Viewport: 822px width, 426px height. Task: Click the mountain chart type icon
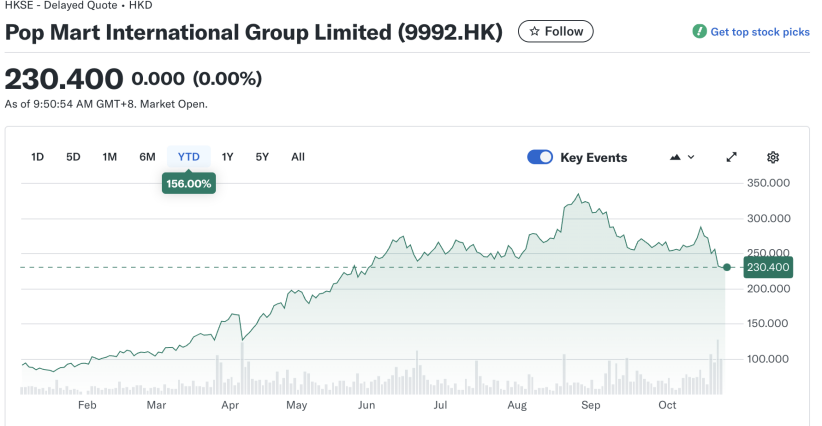click(x=675, y=157)
